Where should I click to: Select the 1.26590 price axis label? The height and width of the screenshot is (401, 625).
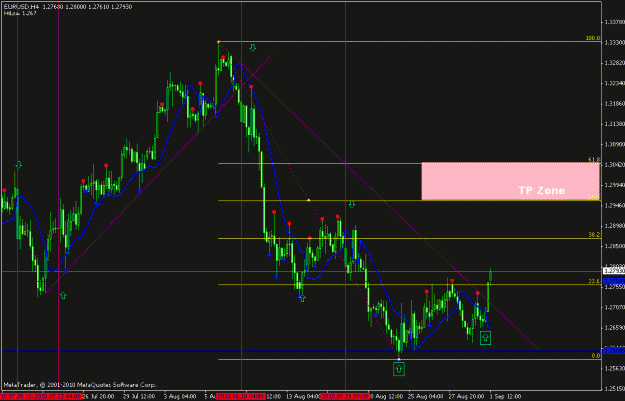click(614, 328)
